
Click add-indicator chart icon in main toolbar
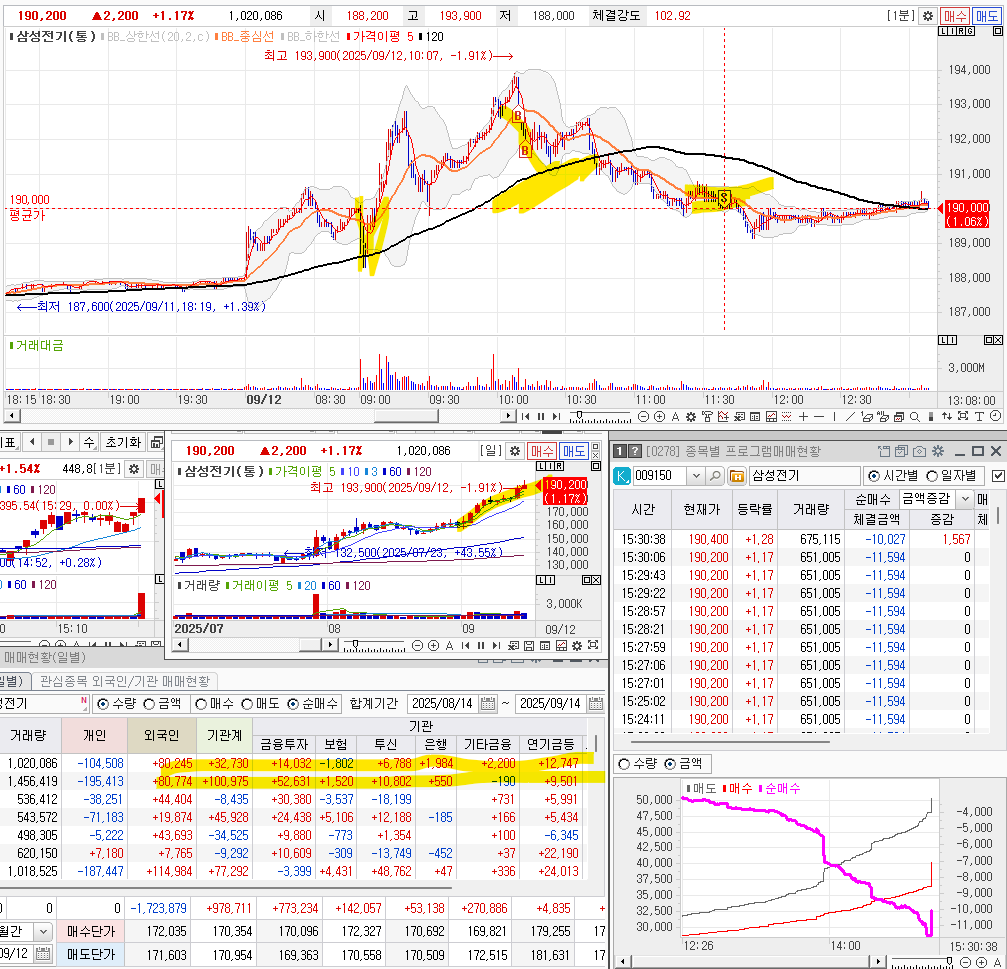tap(722, 417)
